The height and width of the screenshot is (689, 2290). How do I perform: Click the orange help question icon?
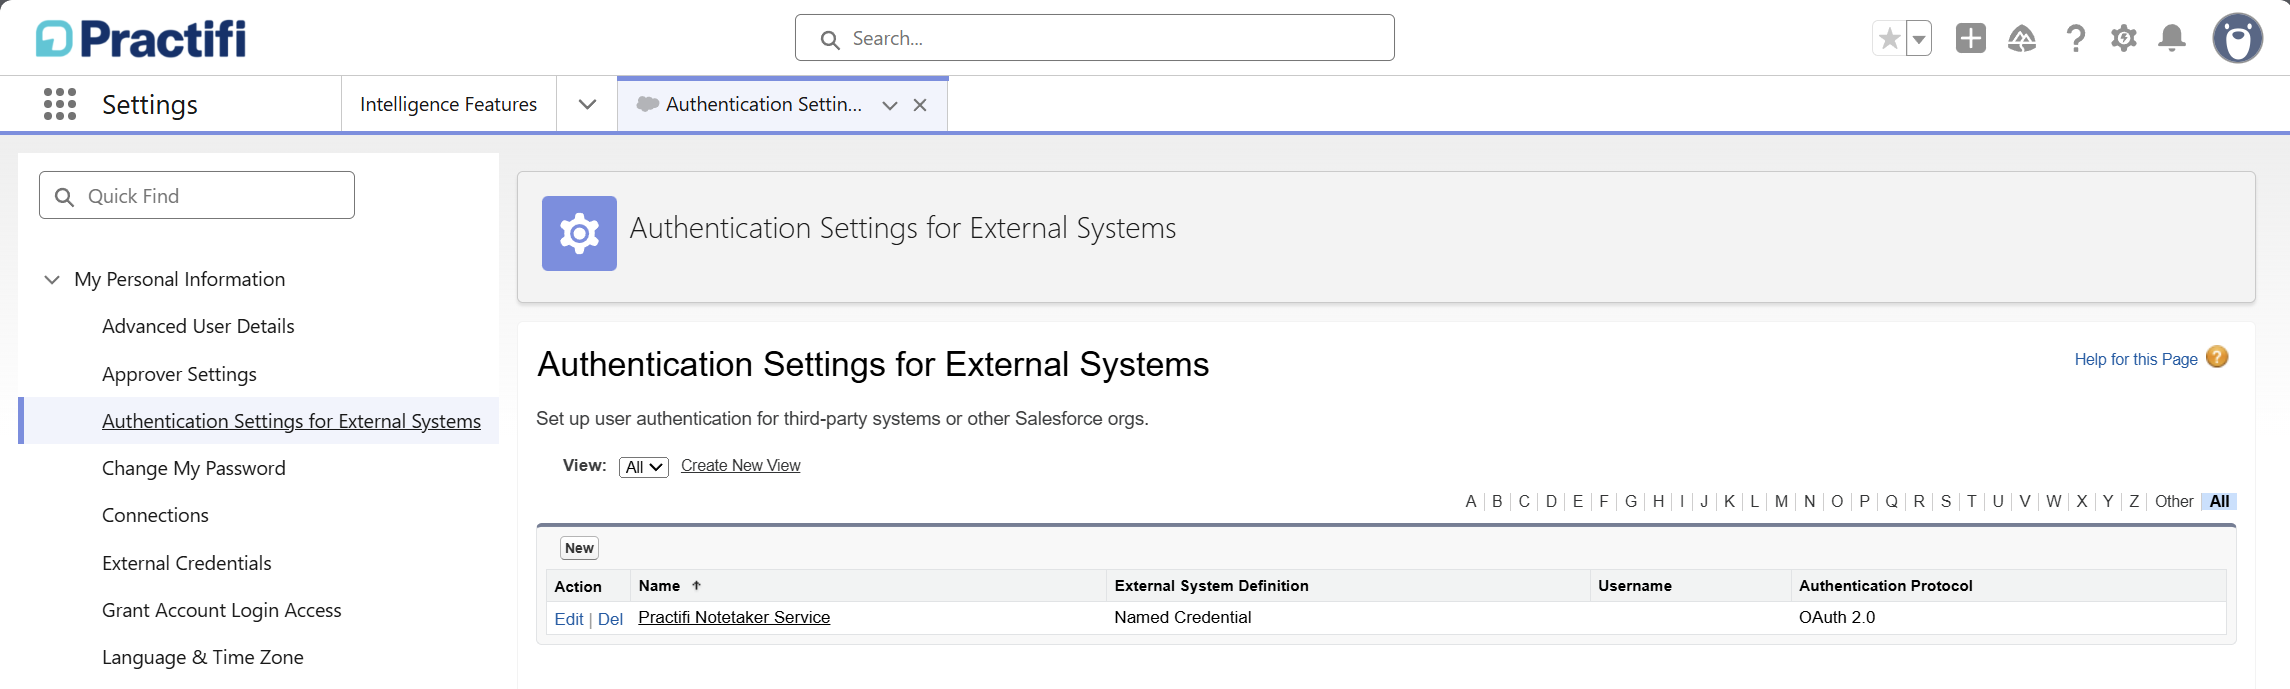point(2217,357)
